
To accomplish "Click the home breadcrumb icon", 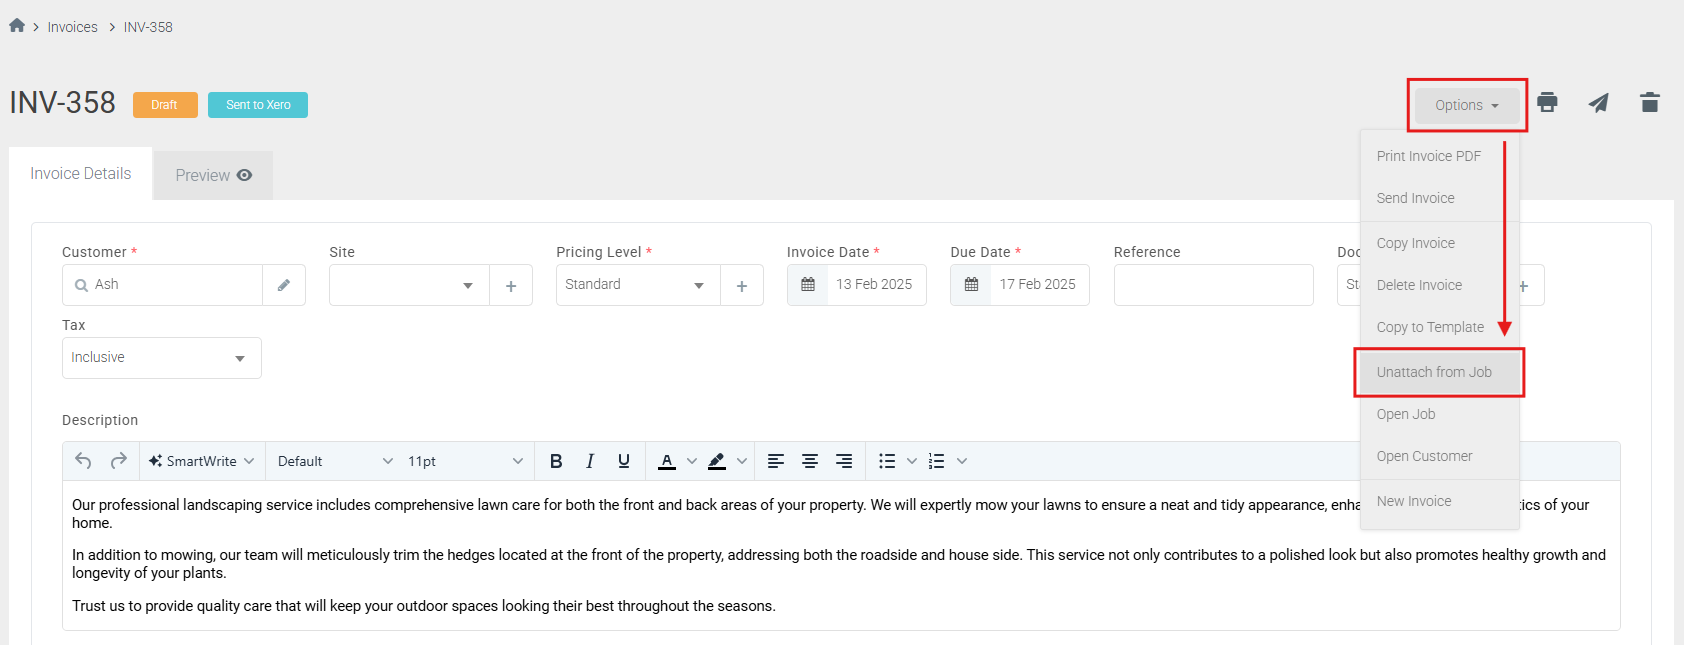I will 17,26.
